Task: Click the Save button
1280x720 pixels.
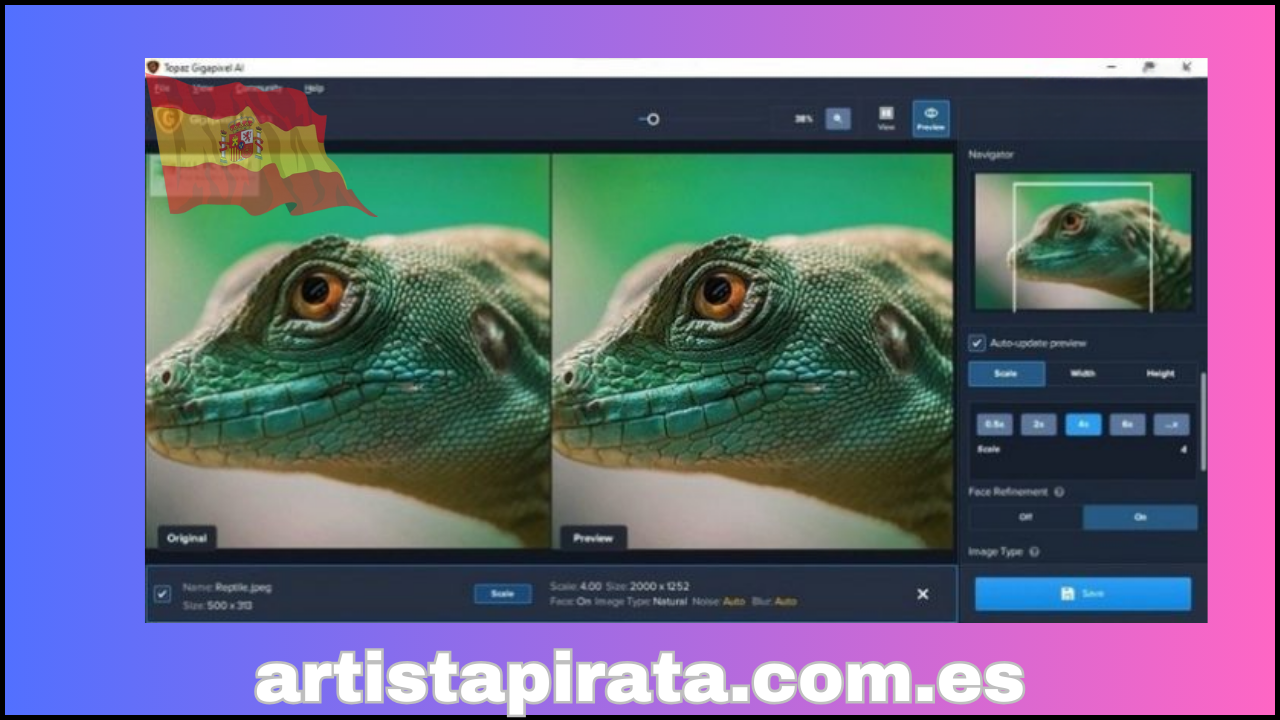Action: point(1083,594)
